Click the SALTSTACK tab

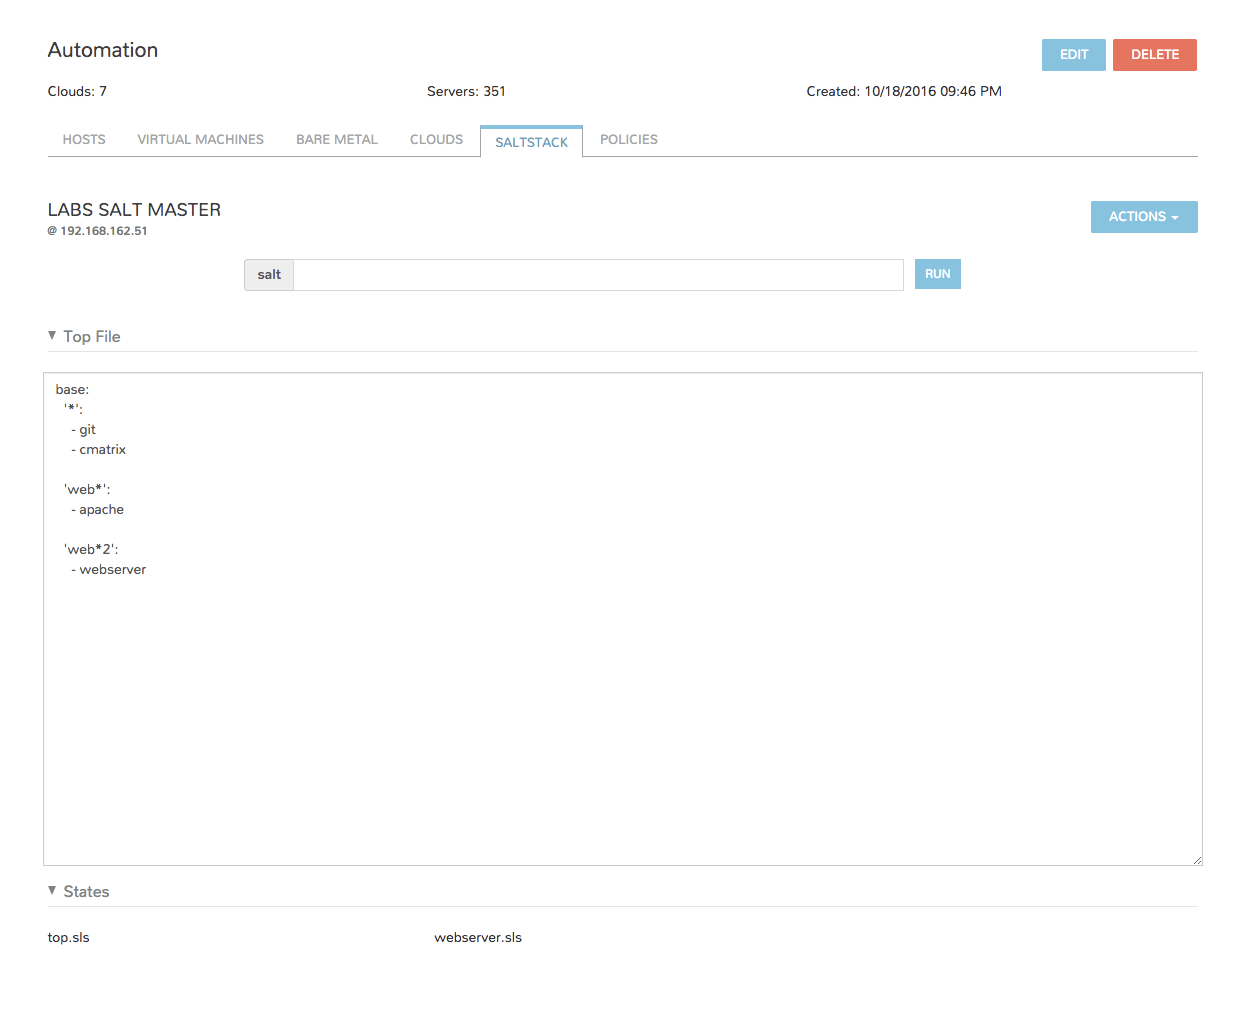531,142
